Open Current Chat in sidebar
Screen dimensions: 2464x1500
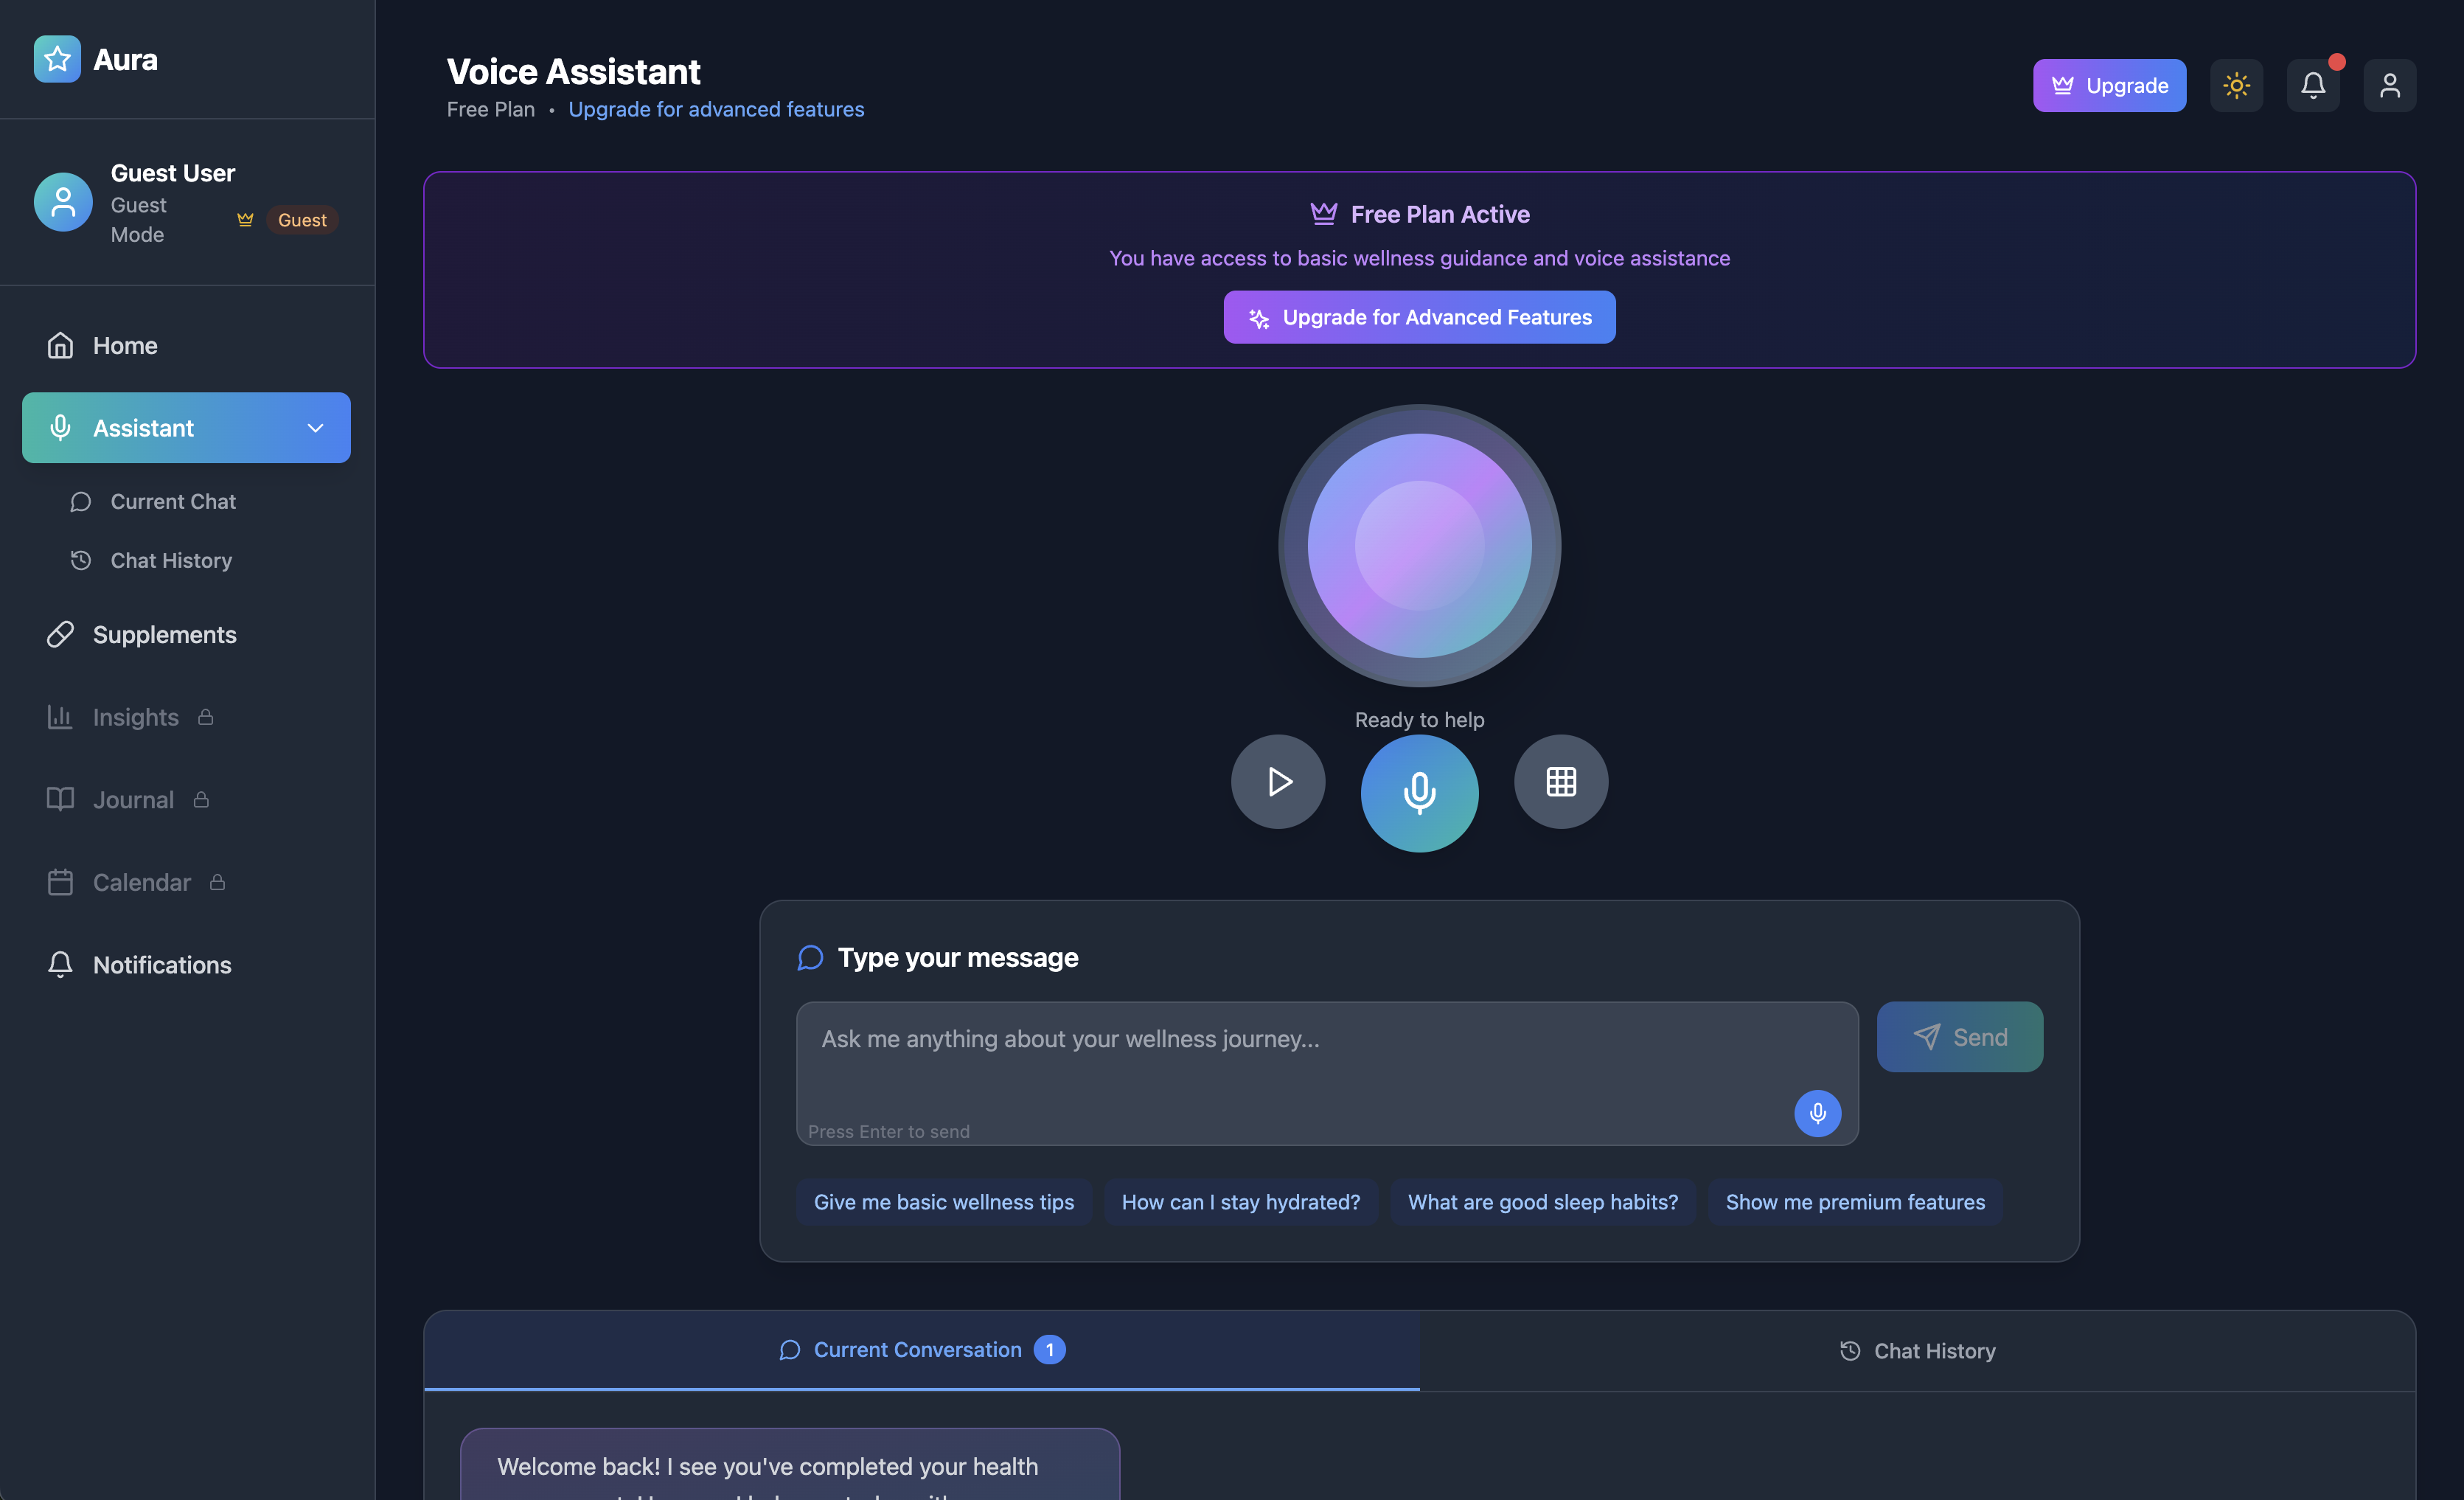(173, 501)
